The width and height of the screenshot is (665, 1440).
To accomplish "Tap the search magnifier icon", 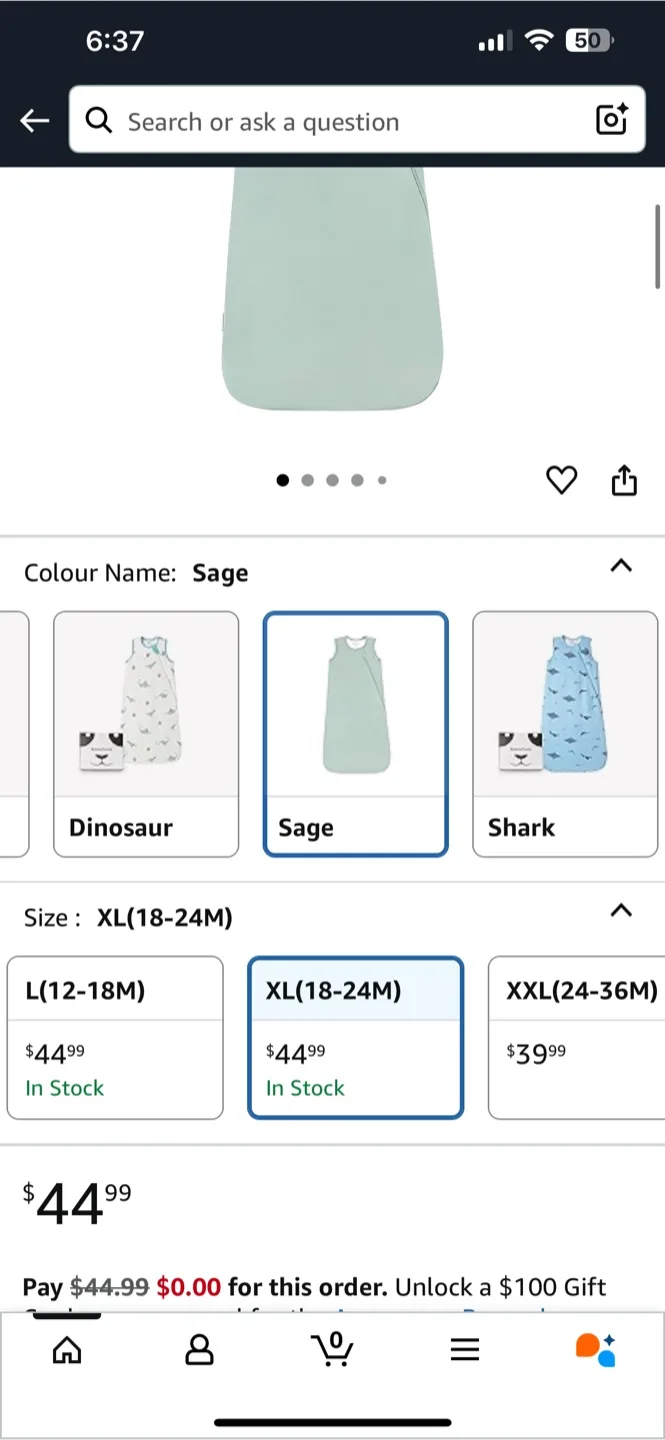I will (x=99, y=120).
